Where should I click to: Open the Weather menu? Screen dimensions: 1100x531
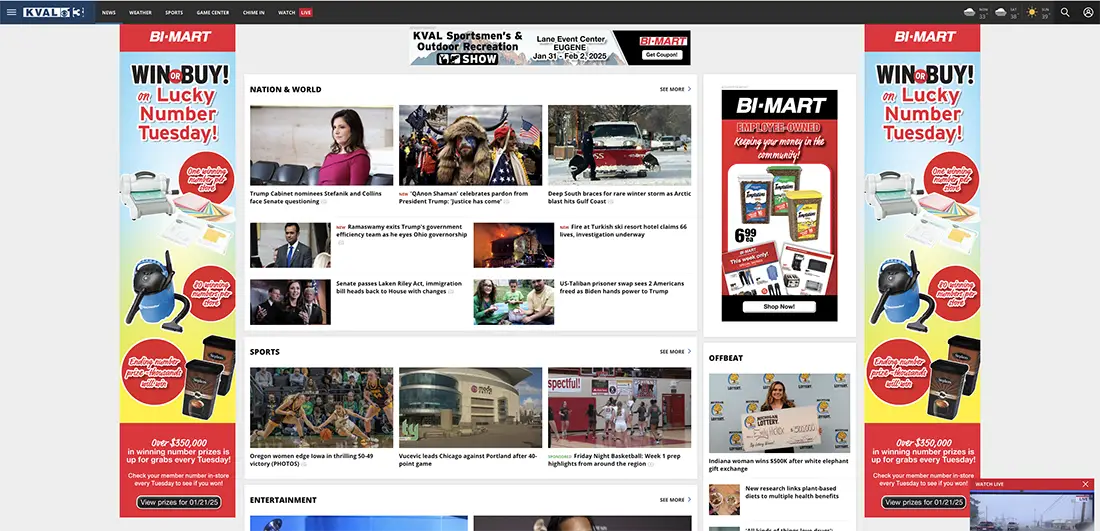tap(140, 13)
